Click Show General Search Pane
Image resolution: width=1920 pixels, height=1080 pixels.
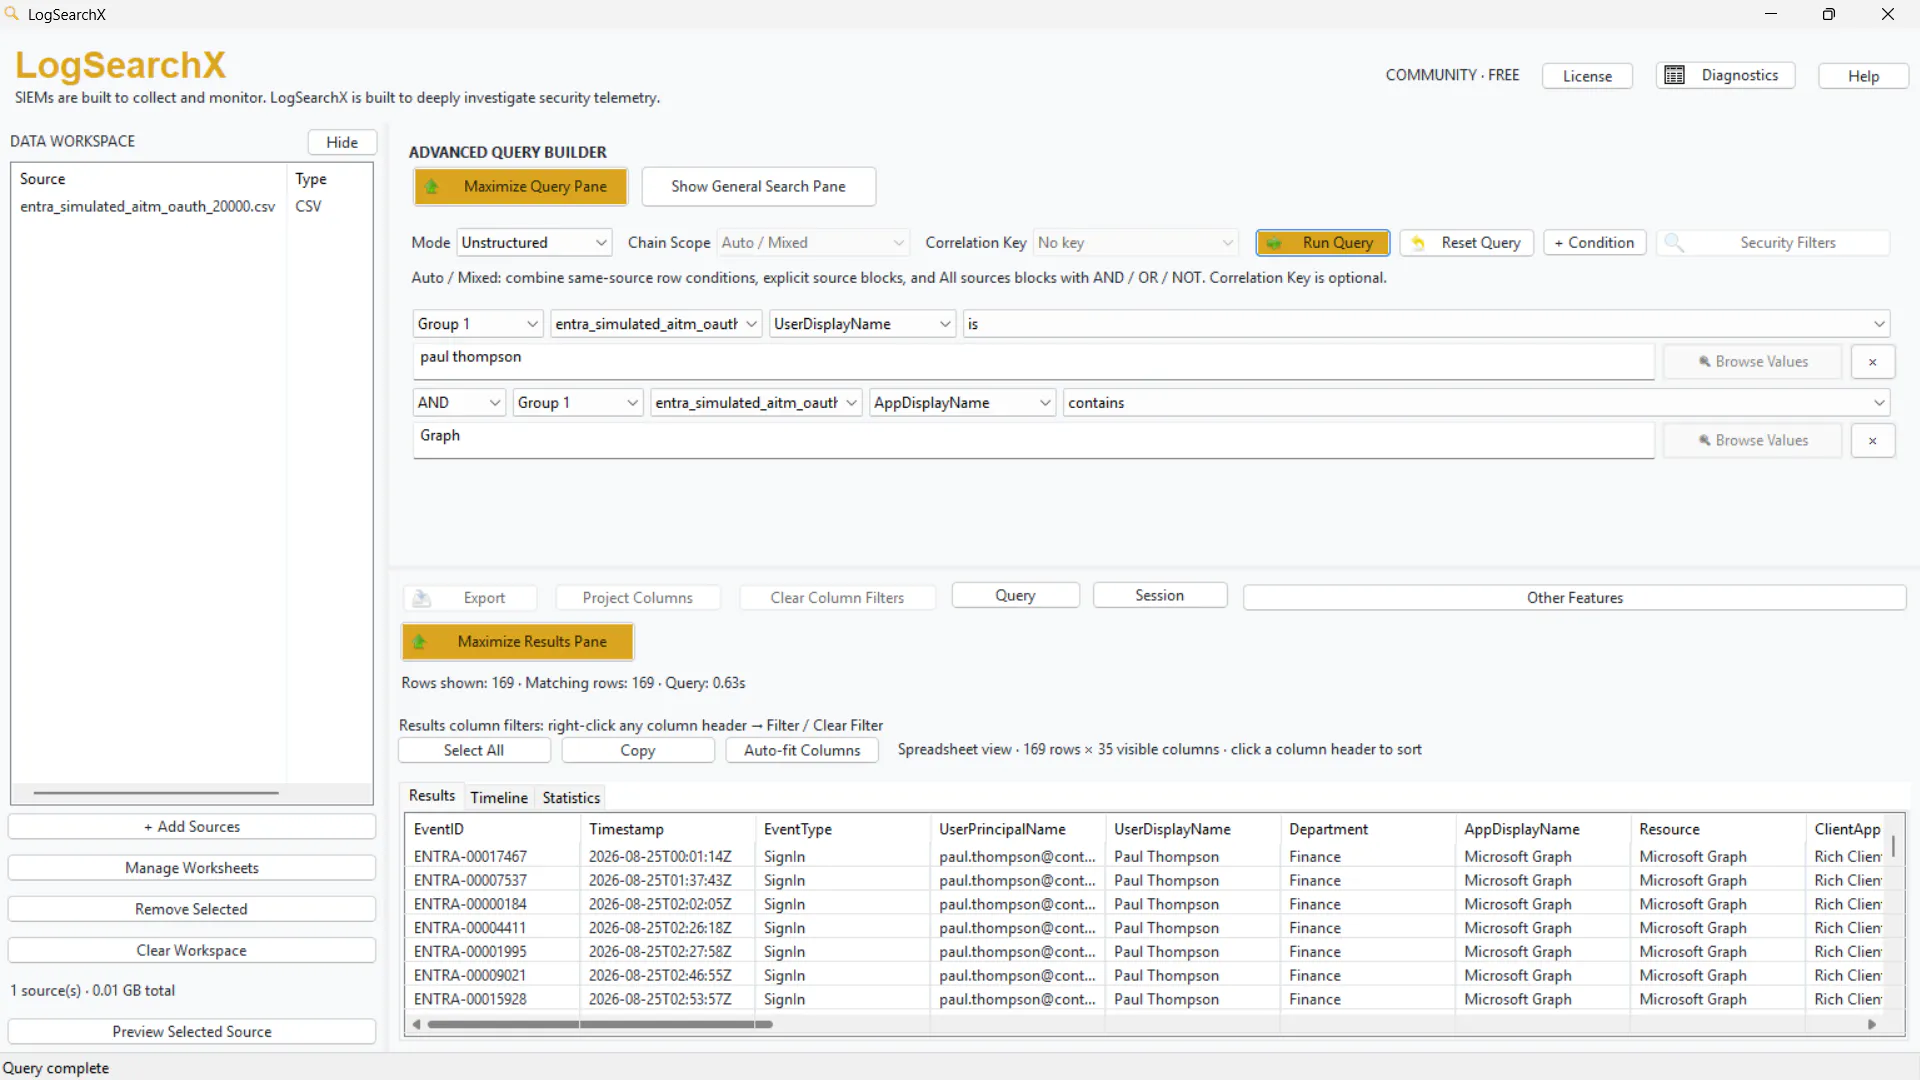758,187
